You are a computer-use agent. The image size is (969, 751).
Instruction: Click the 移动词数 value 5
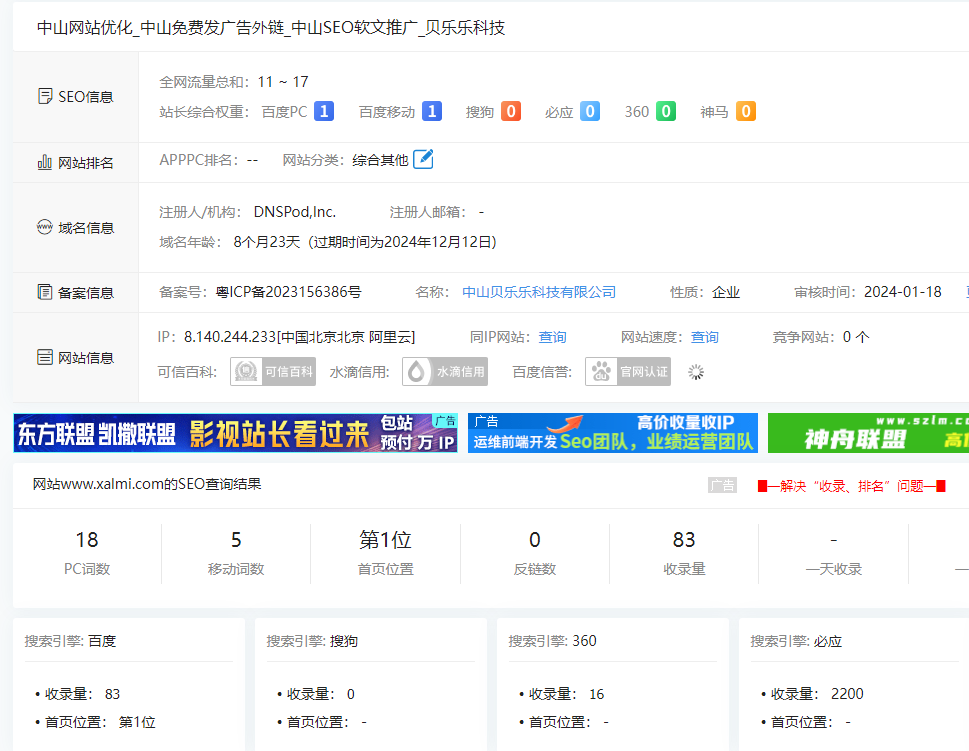coord(236,540)
